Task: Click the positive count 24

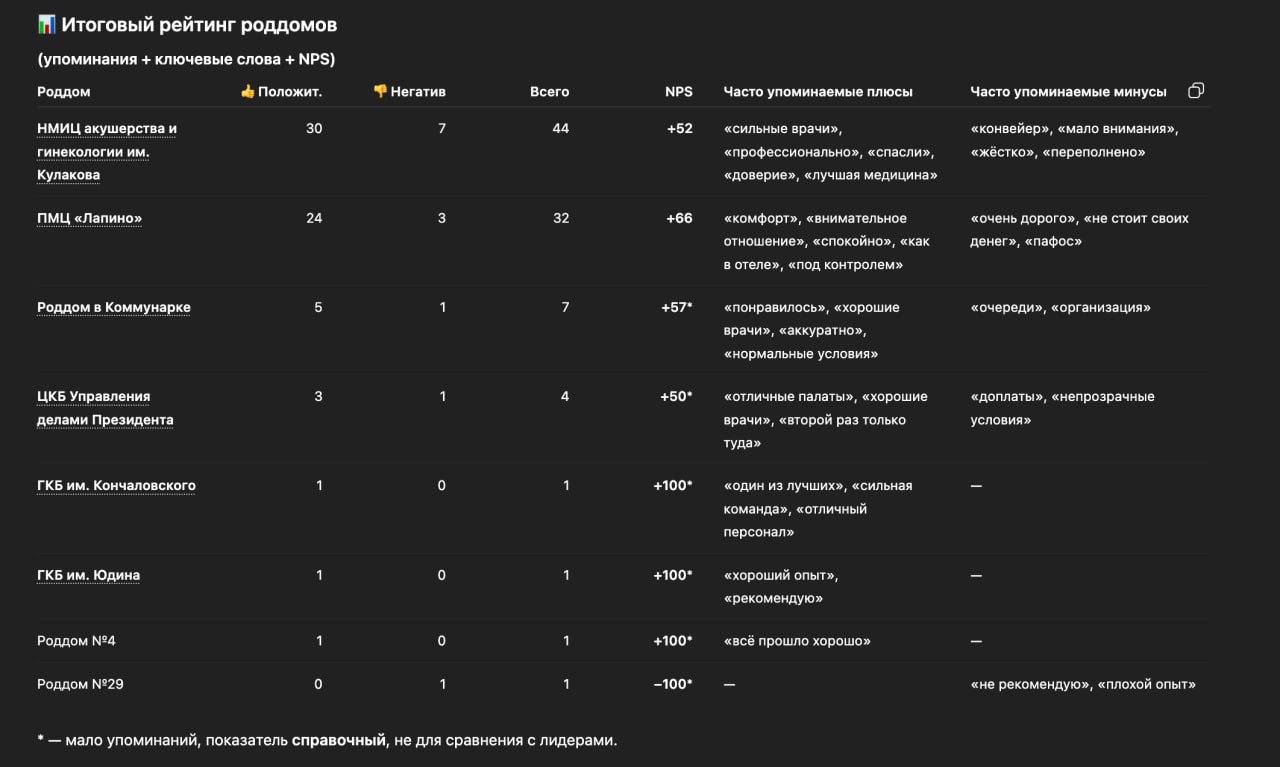Action: click(x=314, y=218)
